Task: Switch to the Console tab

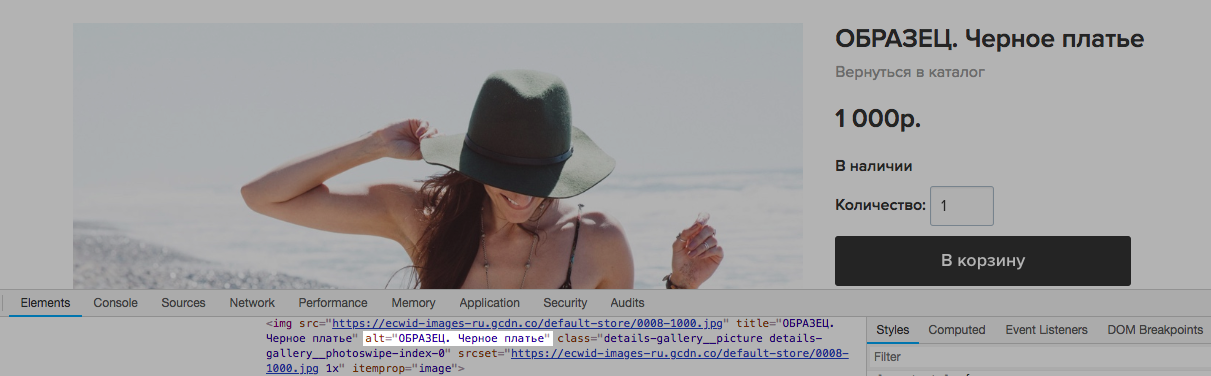Action: pos(116,303)
